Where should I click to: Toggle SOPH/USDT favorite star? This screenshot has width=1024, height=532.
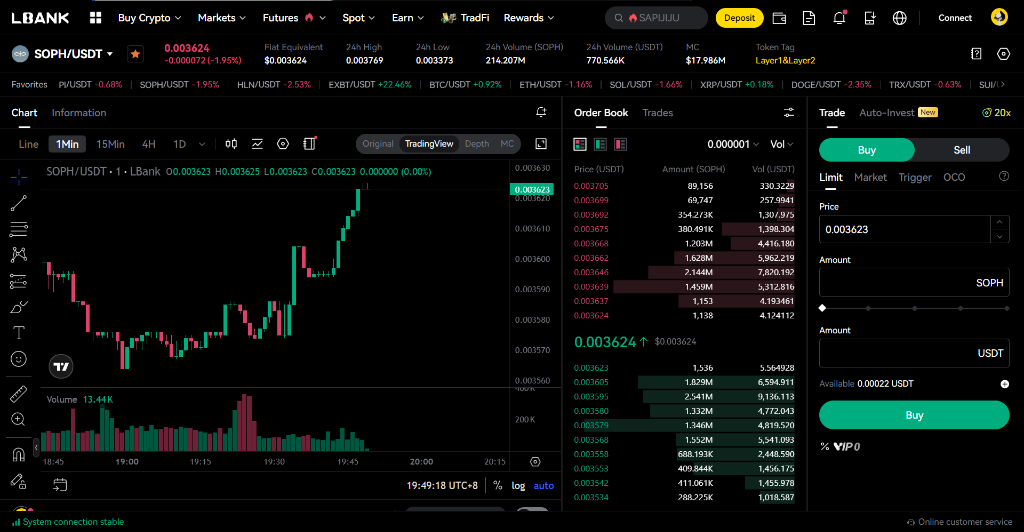pyautogui.click(x=135, y=54)
